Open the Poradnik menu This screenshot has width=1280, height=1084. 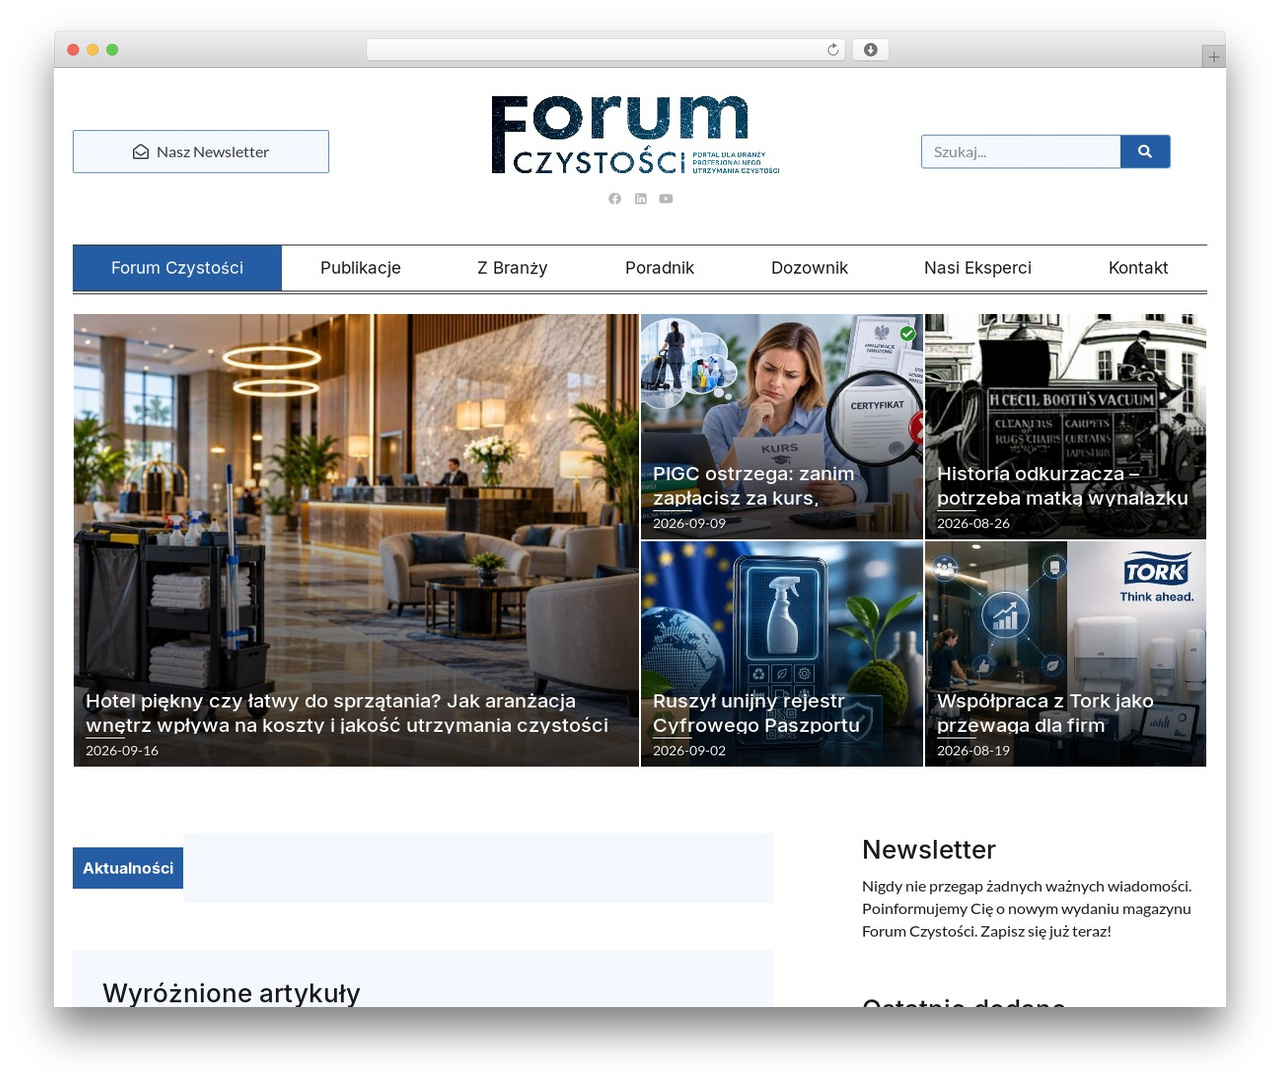click(660, 268)
